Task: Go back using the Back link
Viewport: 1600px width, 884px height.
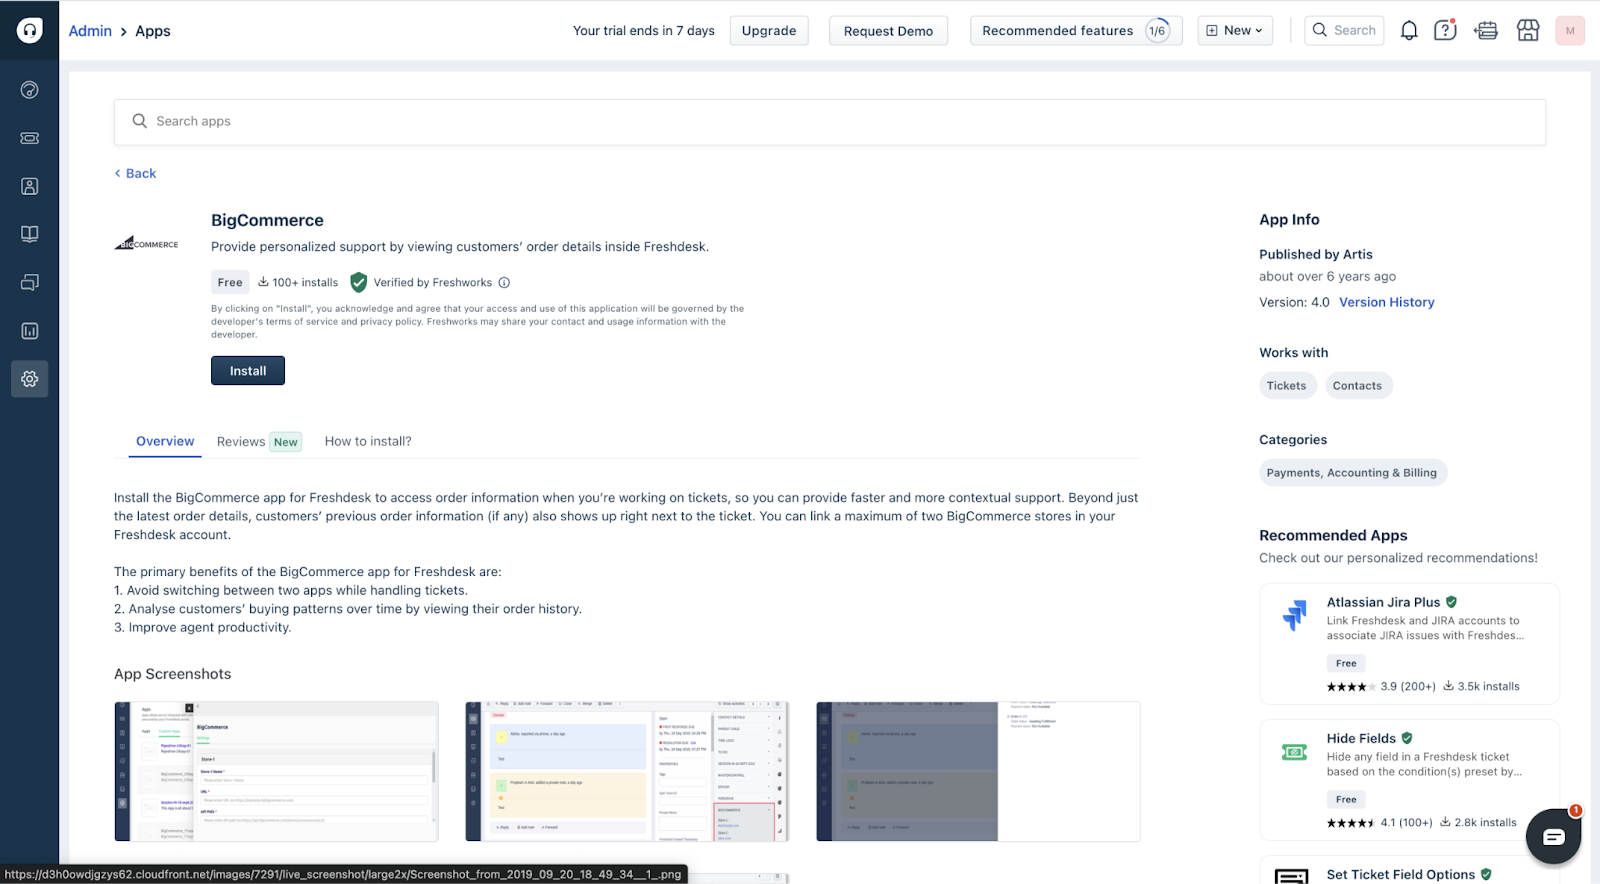Action: tap(135, 173)
